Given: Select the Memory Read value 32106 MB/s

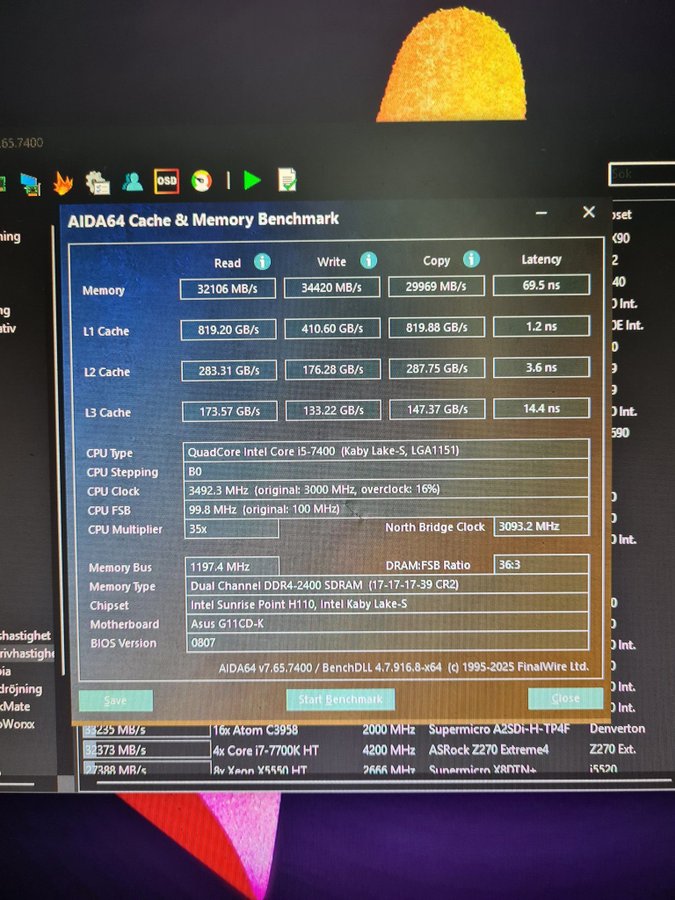Looking at the screenshot, I should pyautogui.click(x=228, y=289).
